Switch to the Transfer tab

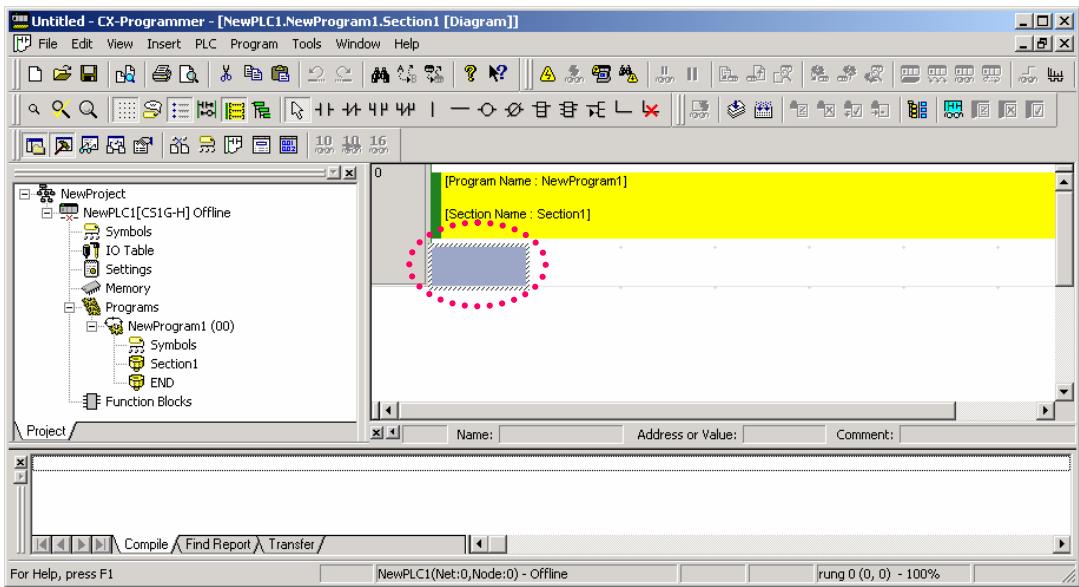click(x=291, y=544)
